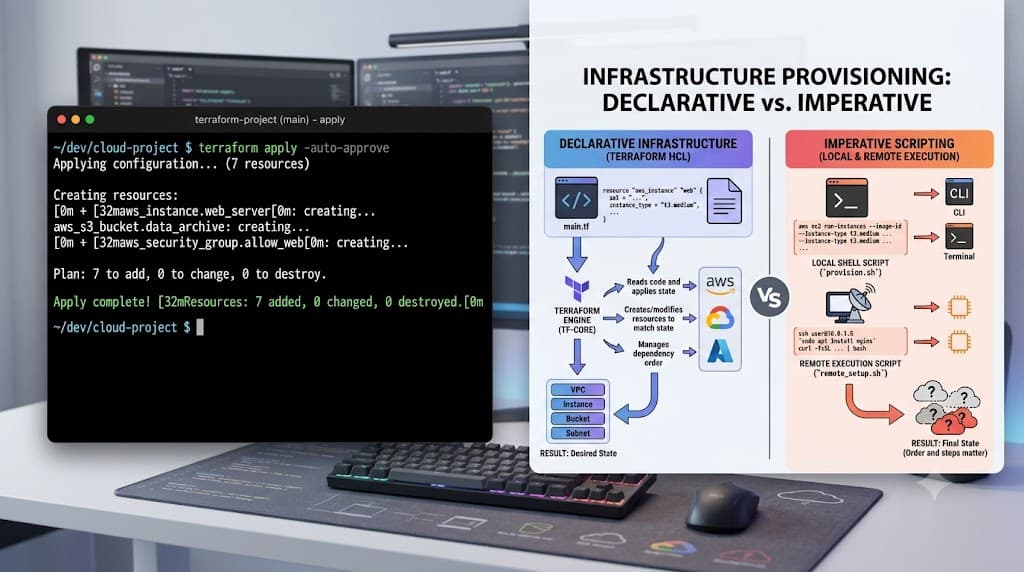Image resolution: width=1024 pixels, height=572 pixels.
Task: Maximize the terminal with the green button
Action: click(90, 119)
